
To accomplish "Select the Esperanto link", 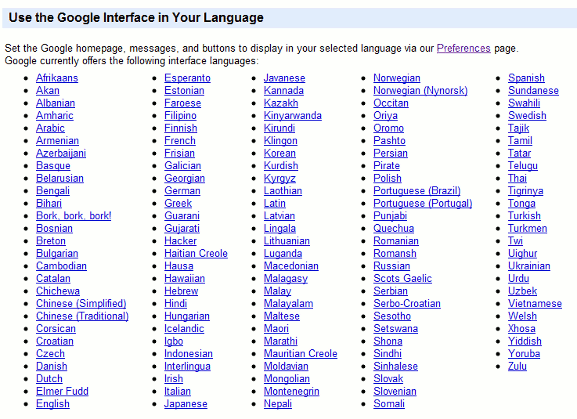I will coord(187,78).
